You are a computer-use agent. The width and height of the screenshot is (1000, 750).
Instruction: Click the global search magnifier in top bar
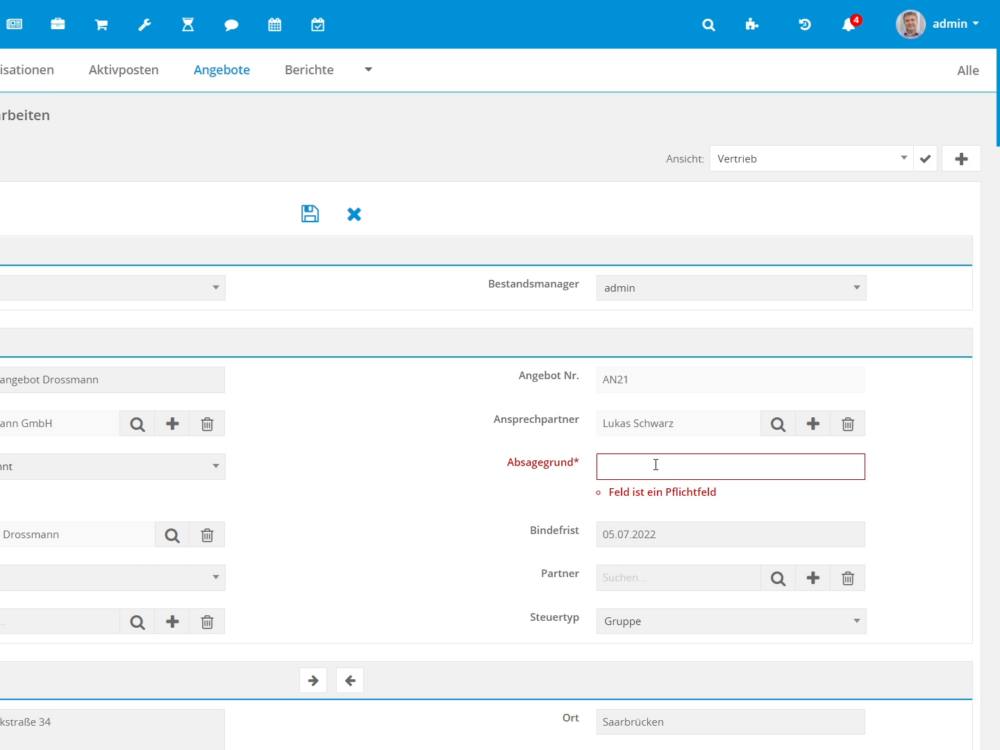709,24
